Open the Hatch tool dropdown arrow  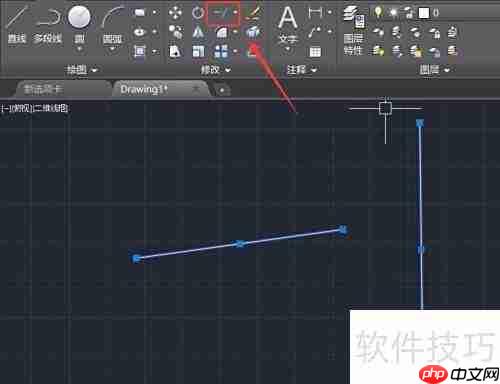[154, 52]
